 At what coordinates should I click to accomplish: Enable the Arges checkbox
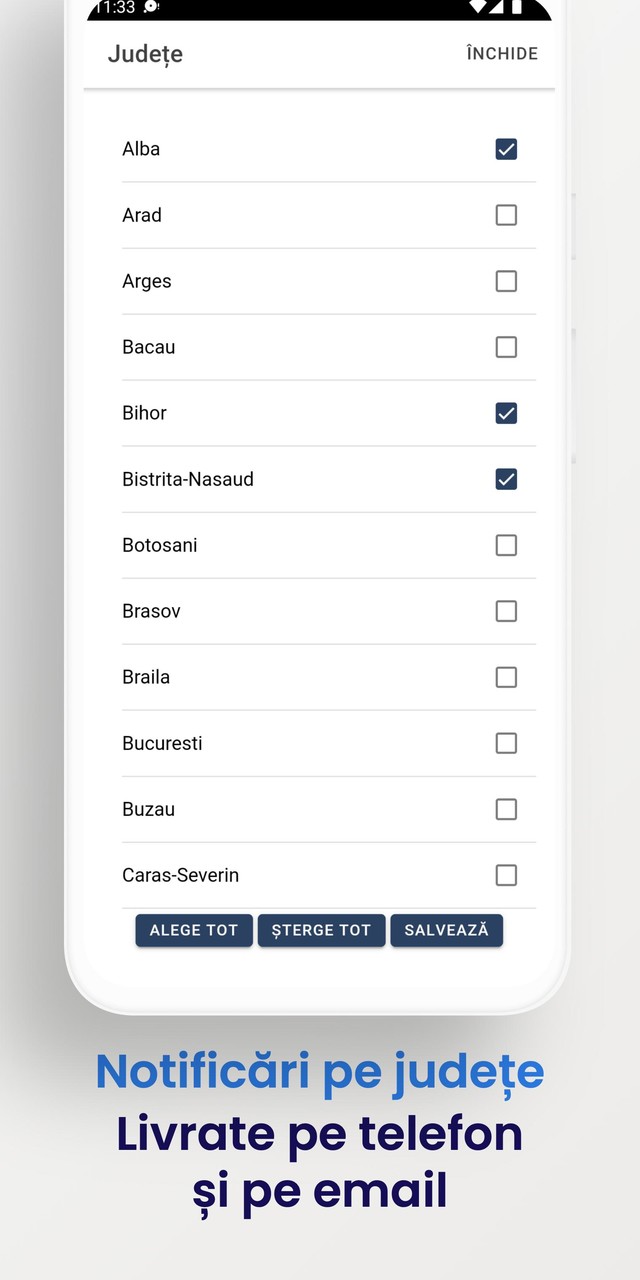click(506, 281)
